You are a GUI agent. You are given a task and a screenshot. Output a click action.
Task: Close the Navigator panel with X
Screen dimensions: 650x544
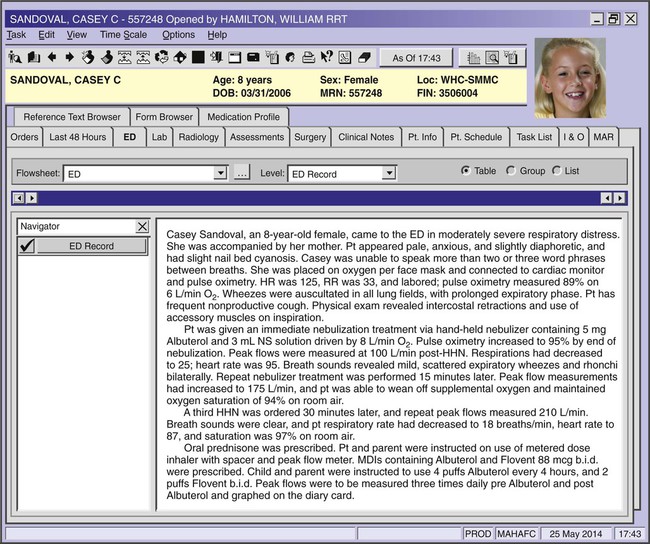coord(142,227)
